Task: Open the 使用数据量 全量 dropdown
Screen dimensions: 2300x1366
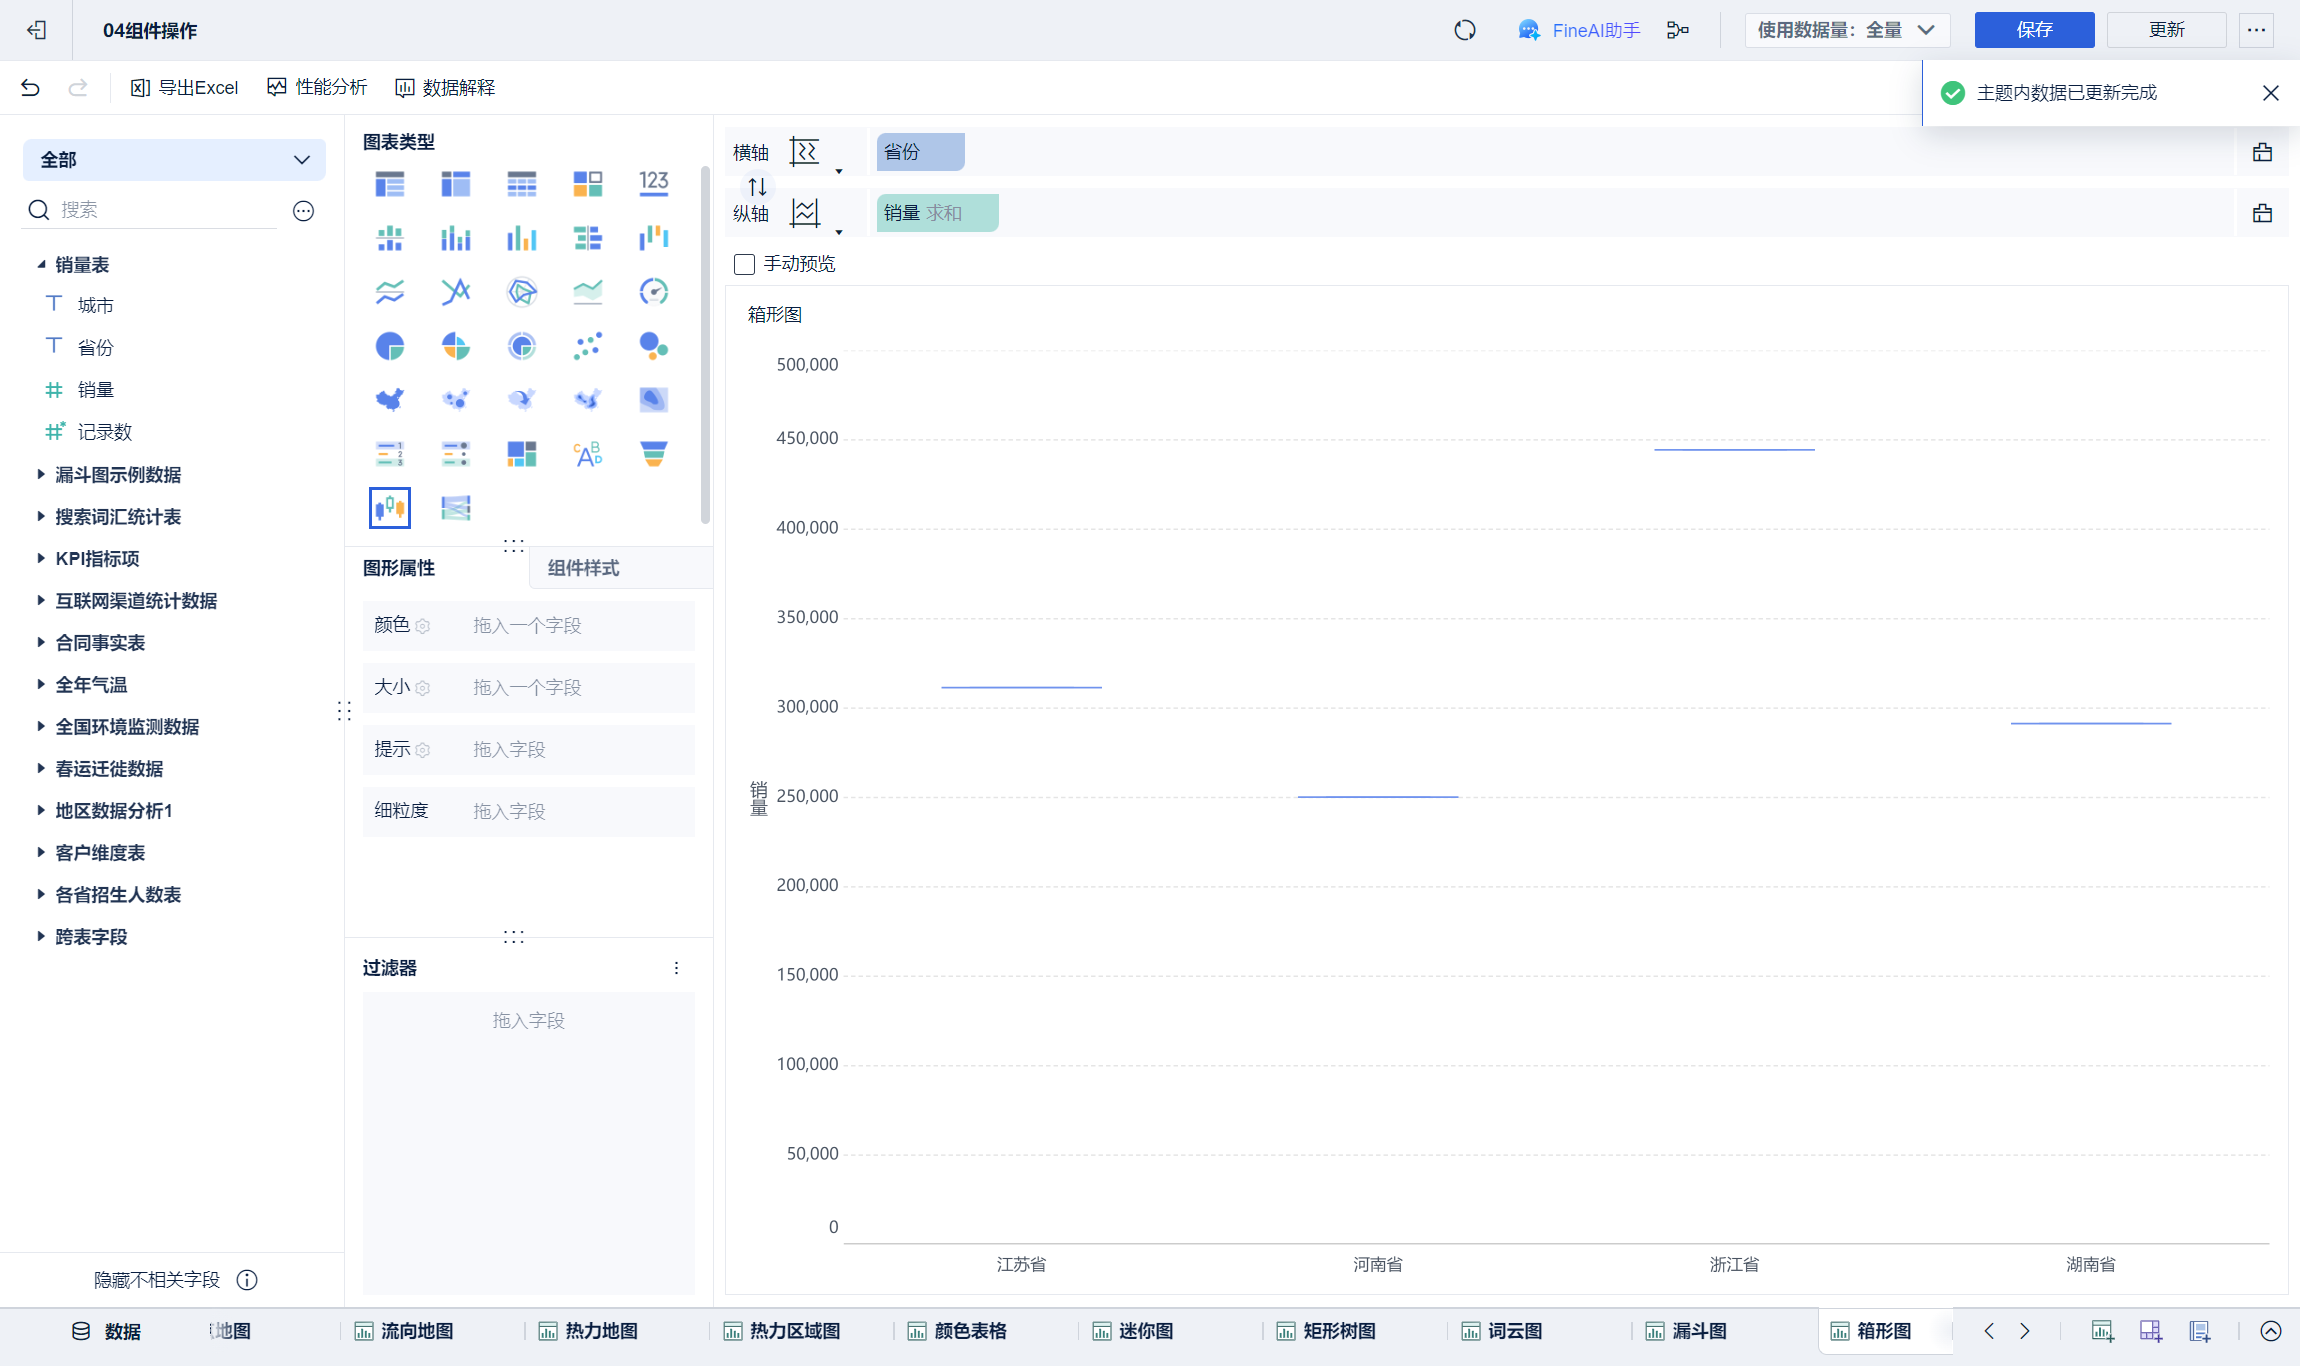Action: click(1846, 30)
